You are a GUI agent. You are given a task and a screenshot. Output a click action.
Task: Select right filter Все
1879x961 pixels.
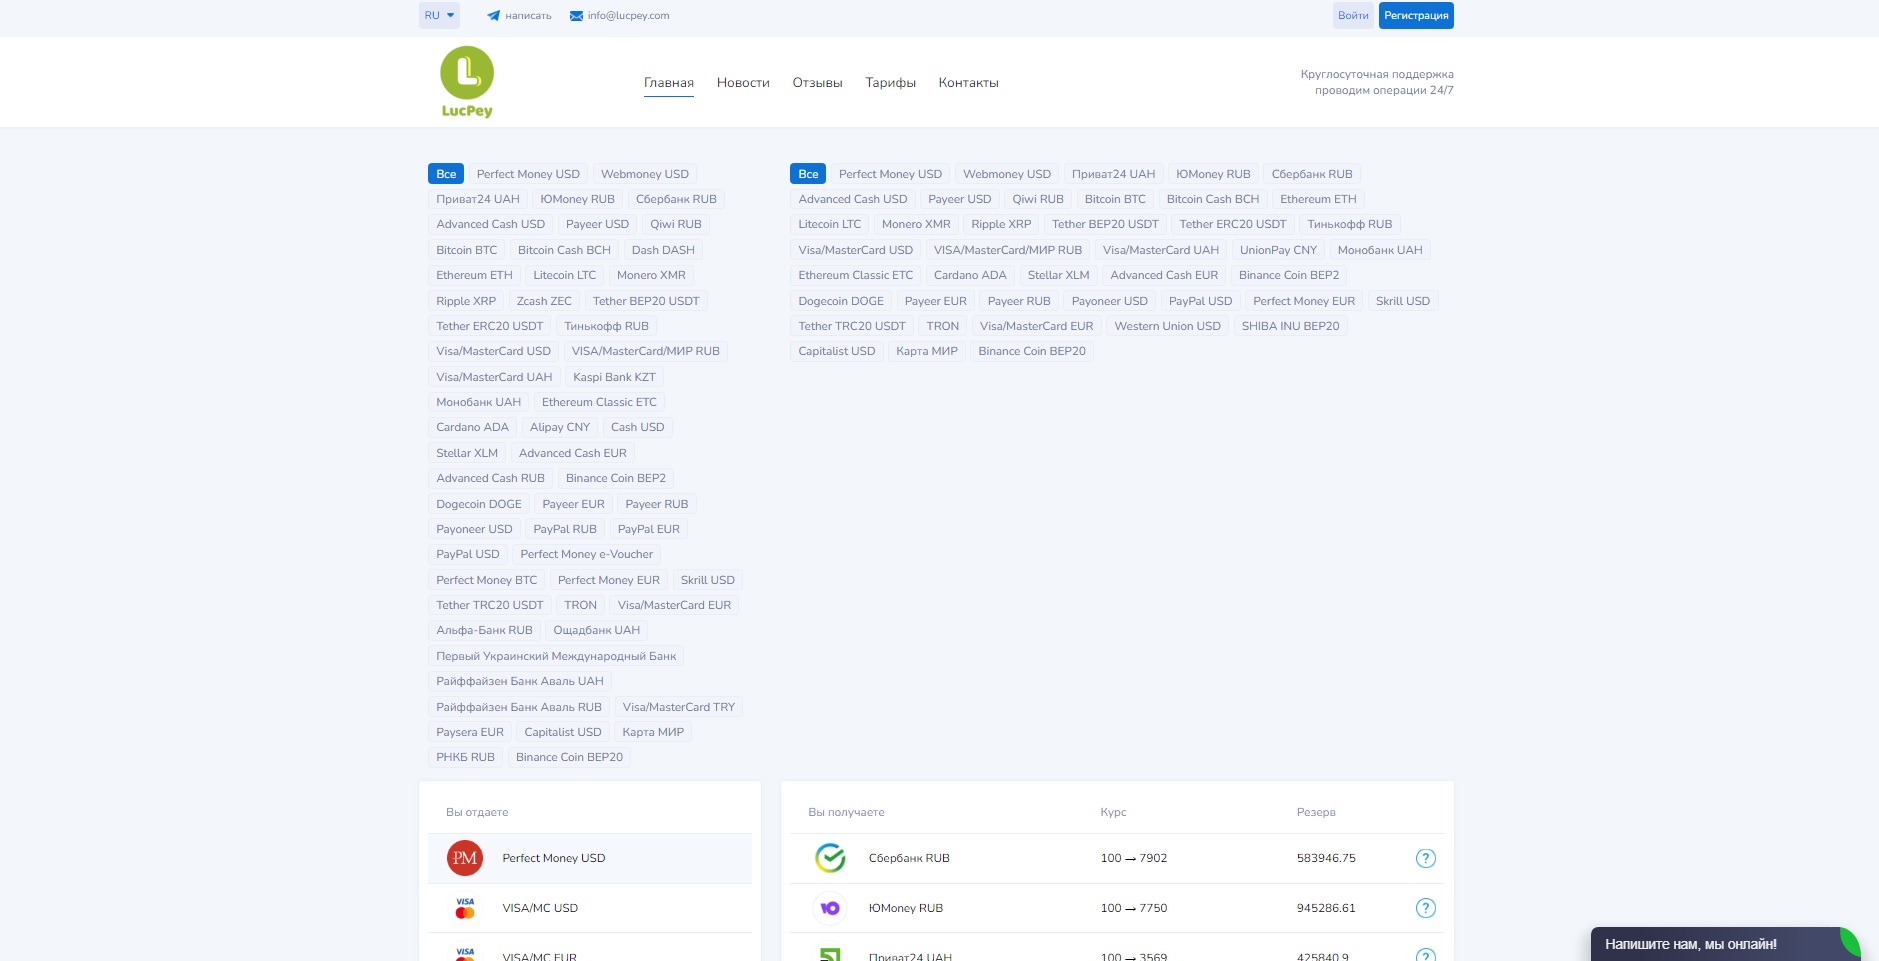[x=808, y=174]
